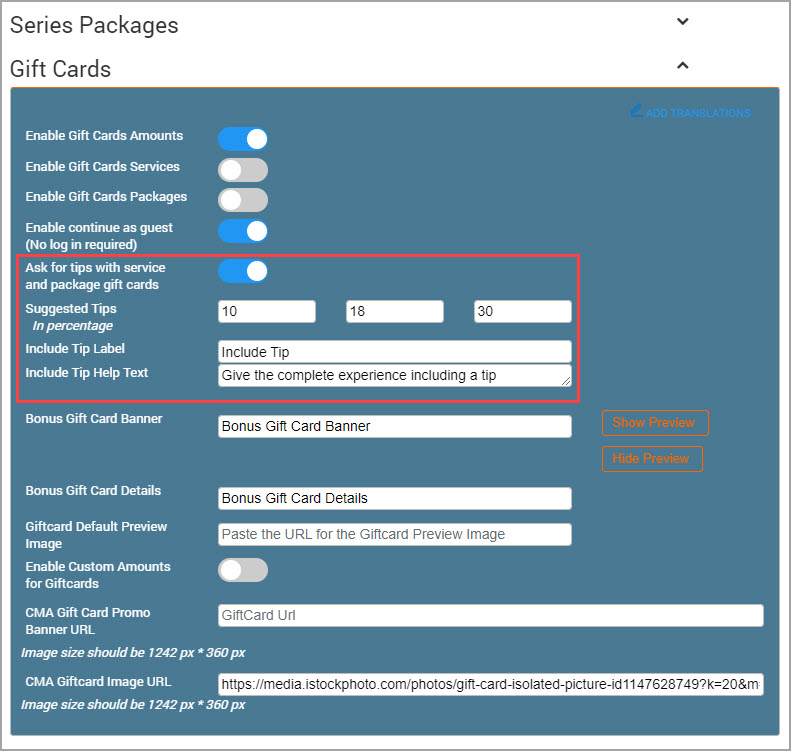Click the suggested tip field with 18
791x751 pixels.
click(394, 311)
